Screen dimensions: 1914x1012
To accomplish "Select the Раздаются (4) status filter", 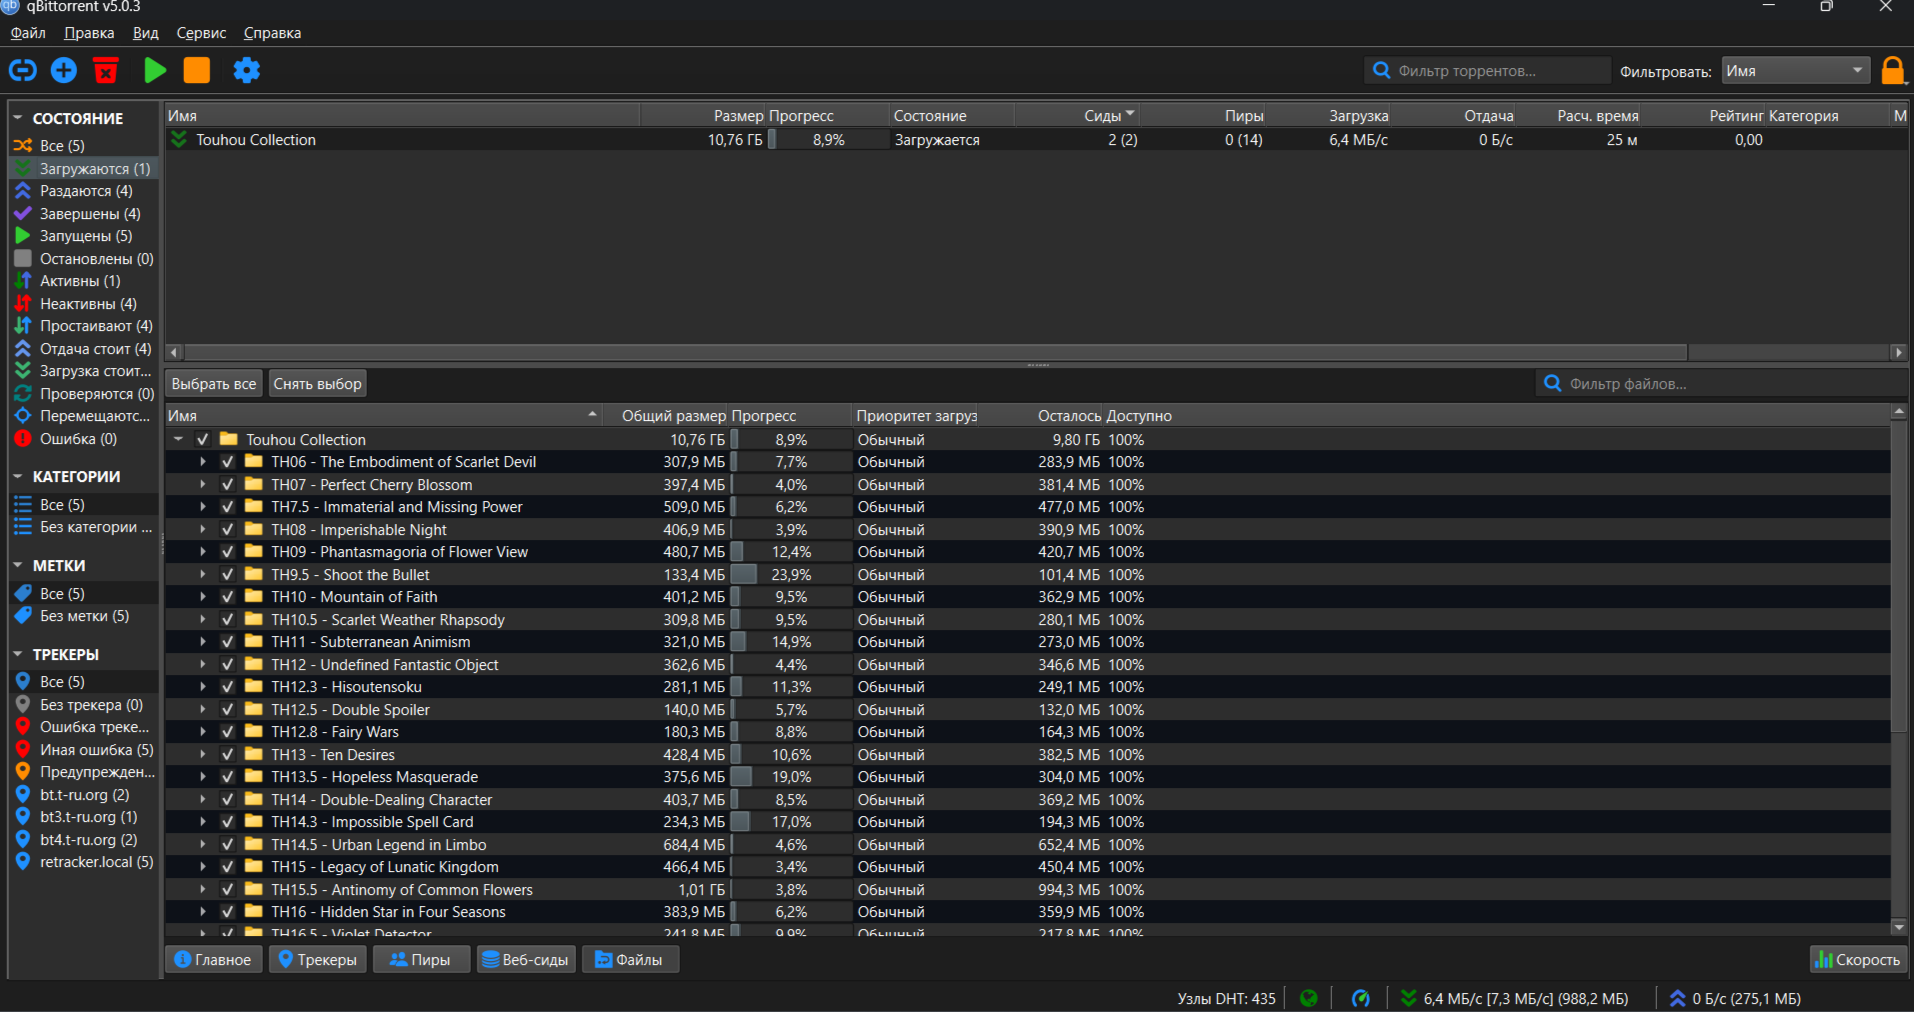I will coord(84,191).
